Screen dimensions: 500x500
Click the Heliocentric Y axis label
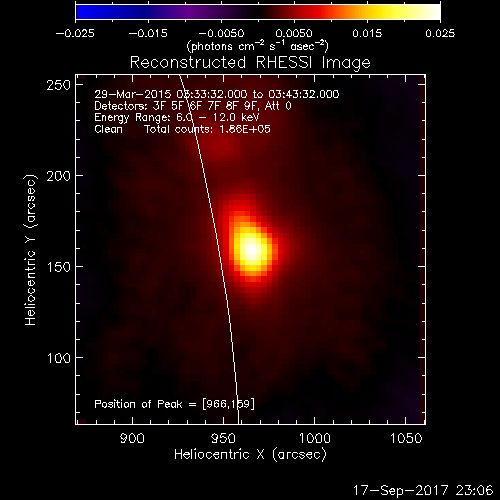click(x=31, y=250)
